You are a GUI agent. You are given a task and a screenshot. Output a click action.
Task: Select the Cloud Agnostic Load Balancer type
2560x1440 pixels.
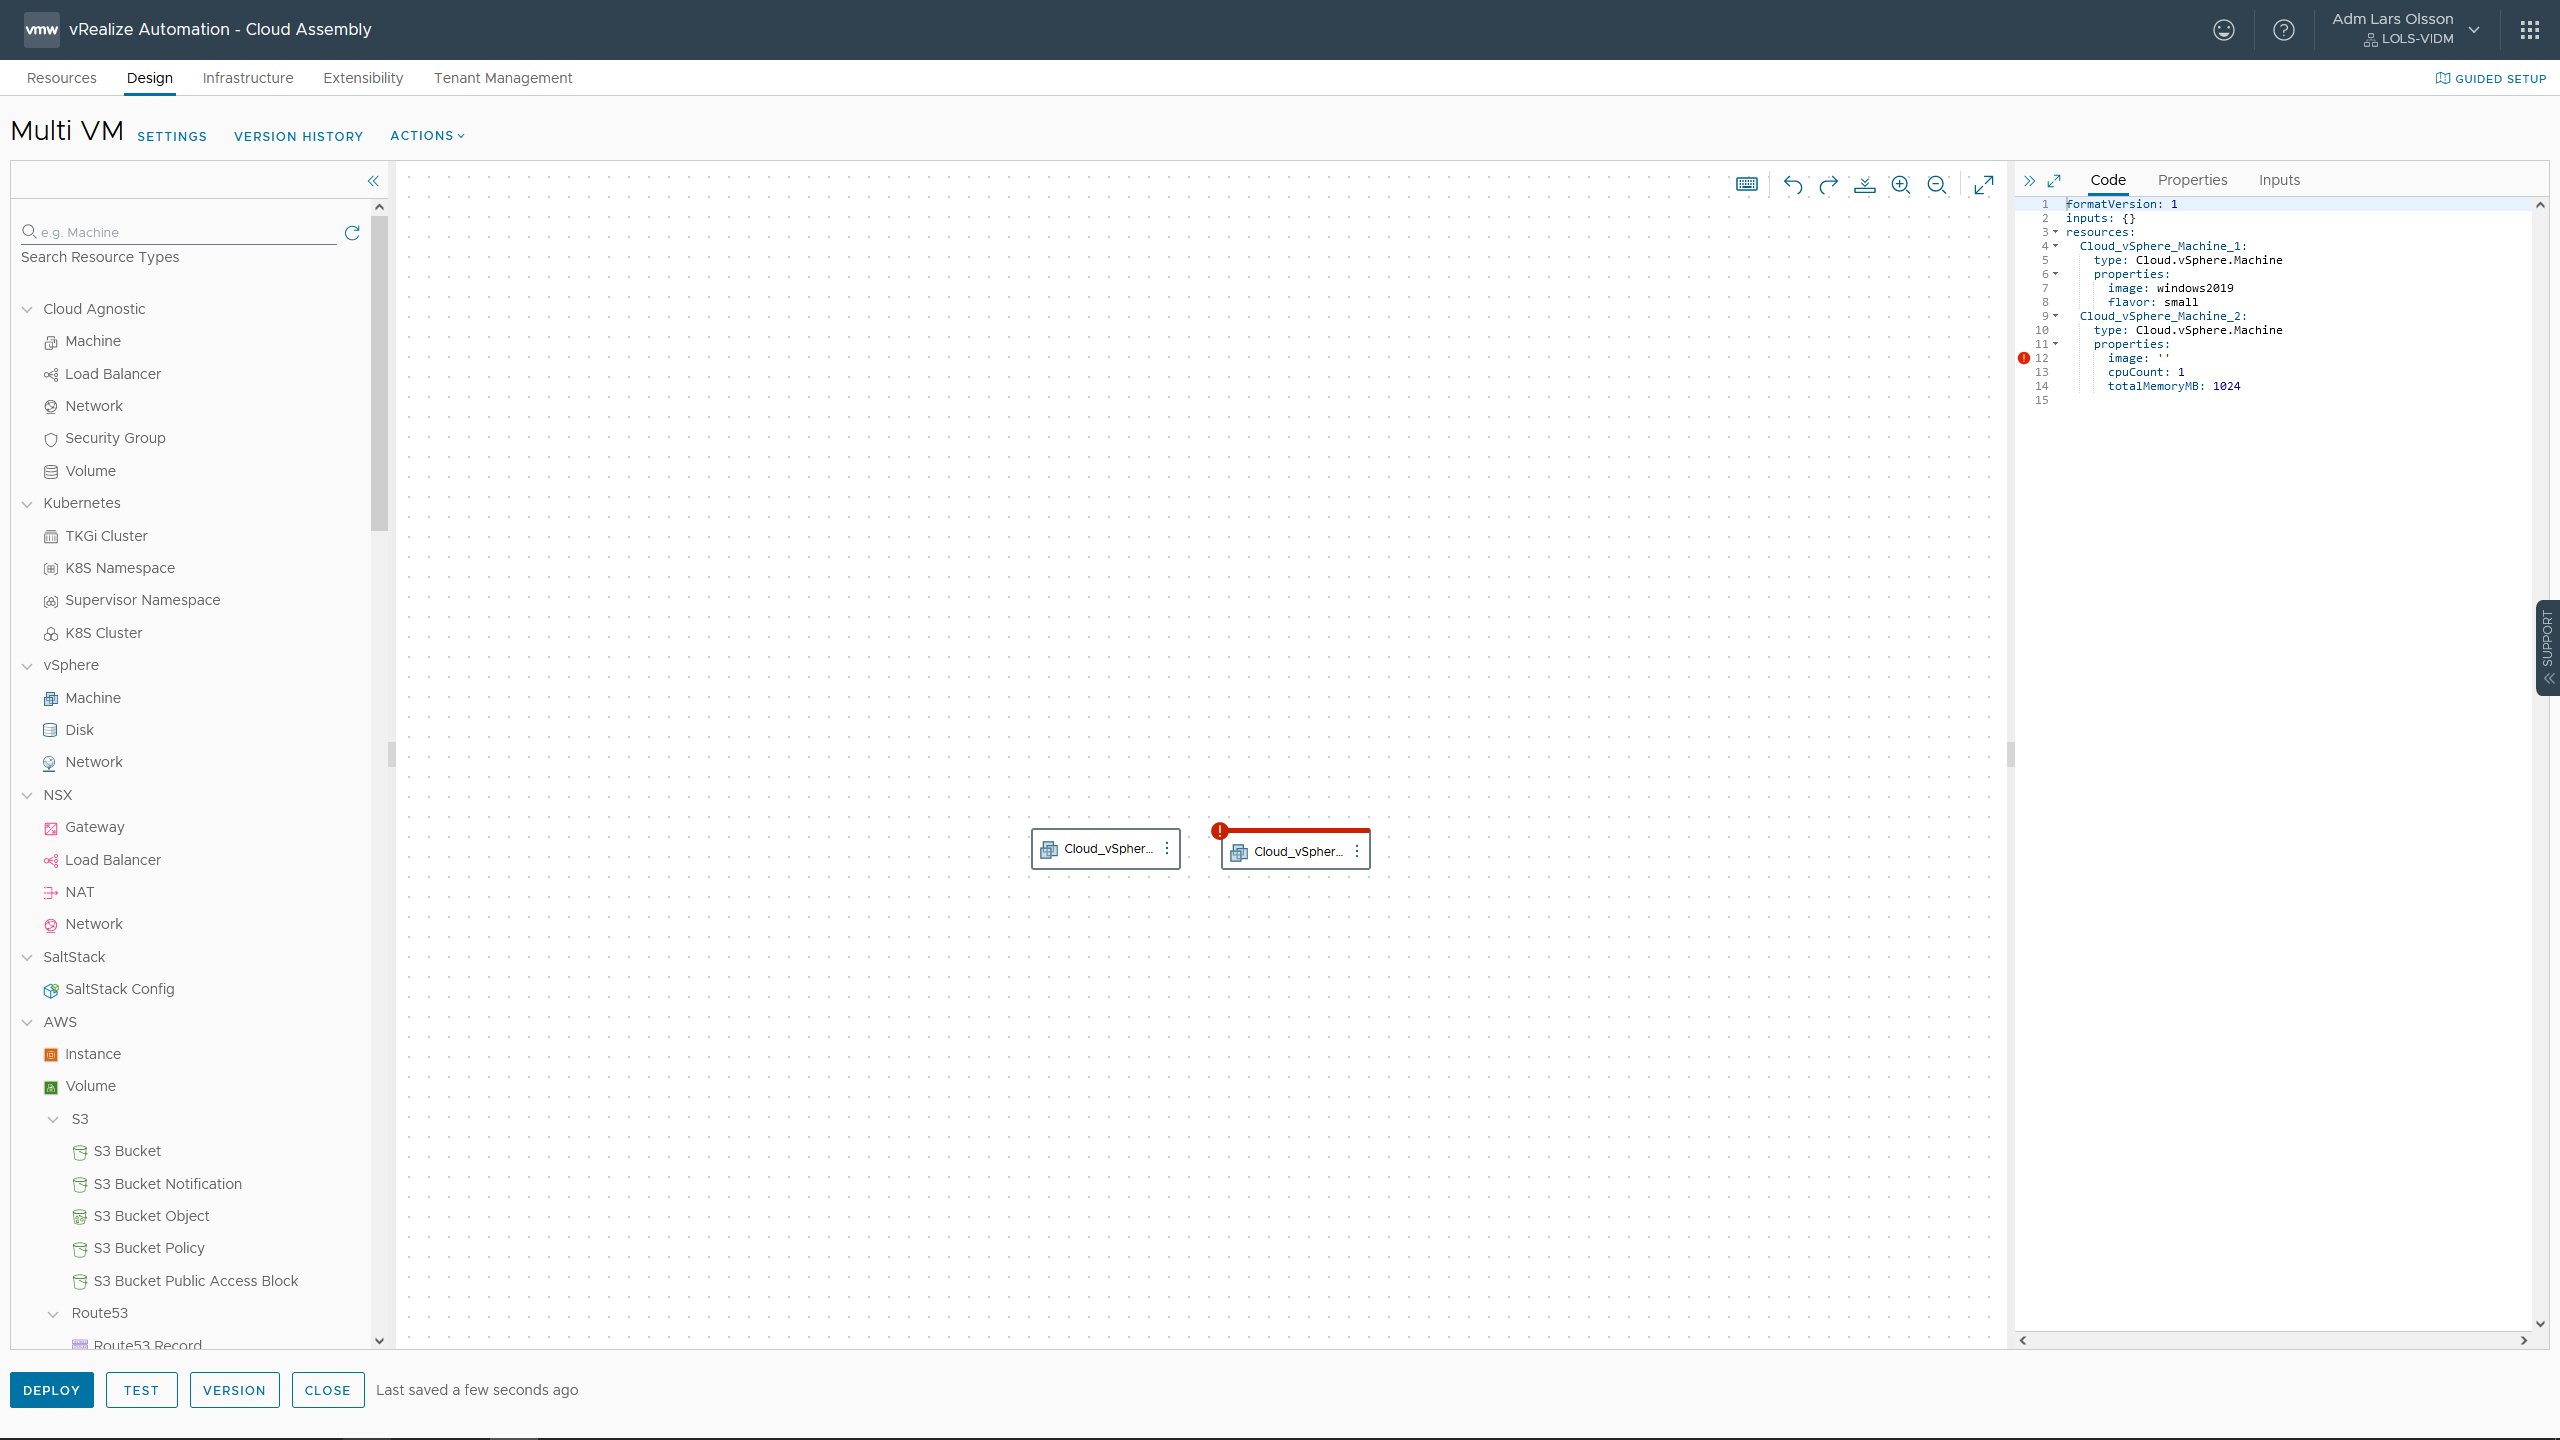pyautogui.click(x=102, y=374)
